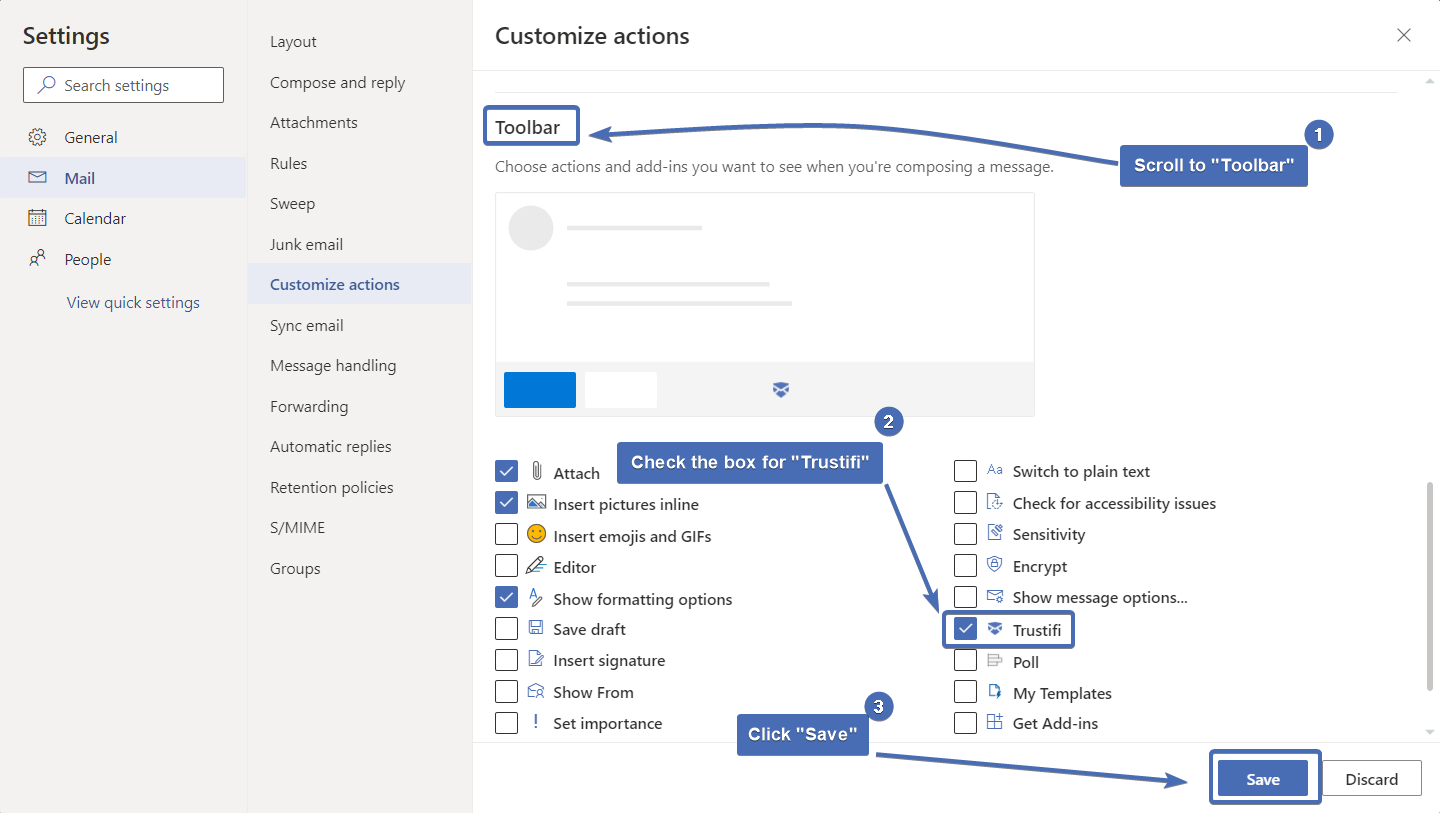Uncheck the Trustifi checkbox
1440x813 pixels.
[965, 629]
